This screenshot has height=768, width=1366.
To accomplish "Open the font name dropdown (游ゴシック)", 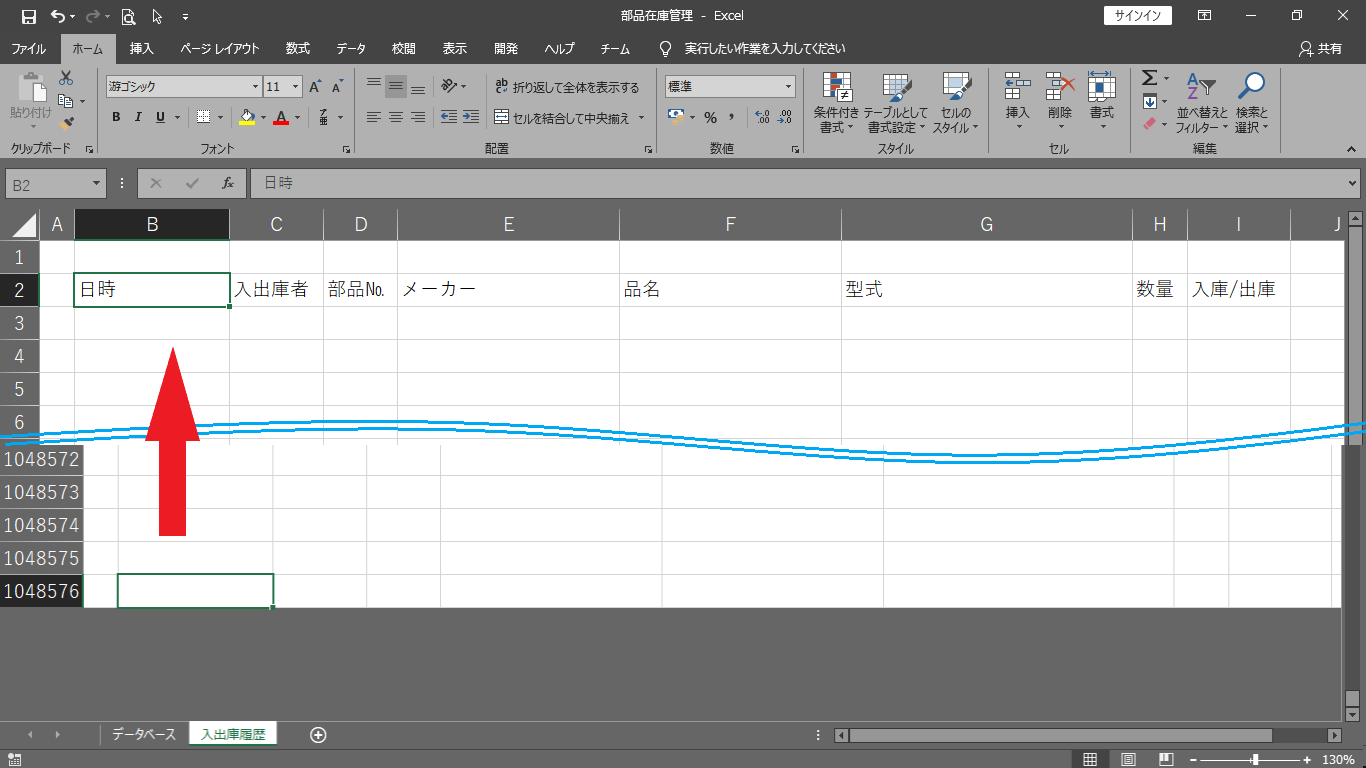I will (255, 87).
